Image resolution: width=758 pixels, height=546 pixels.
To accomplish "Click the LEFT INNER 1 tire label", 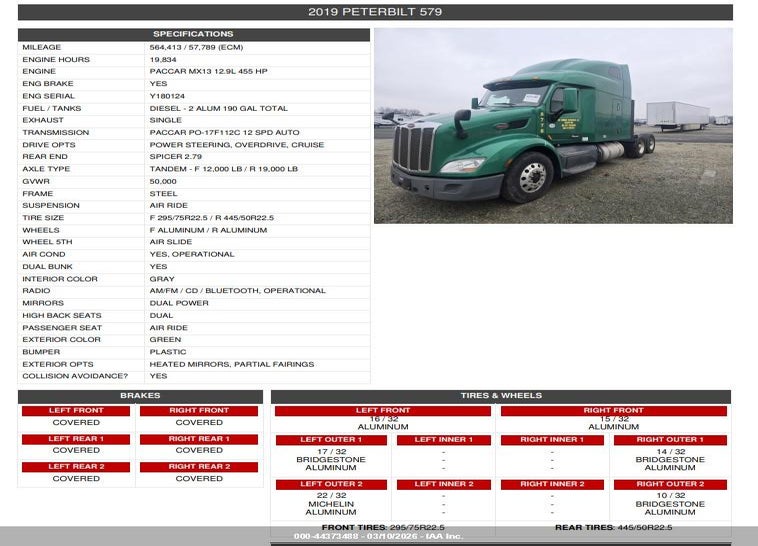I will pos(444,440).
